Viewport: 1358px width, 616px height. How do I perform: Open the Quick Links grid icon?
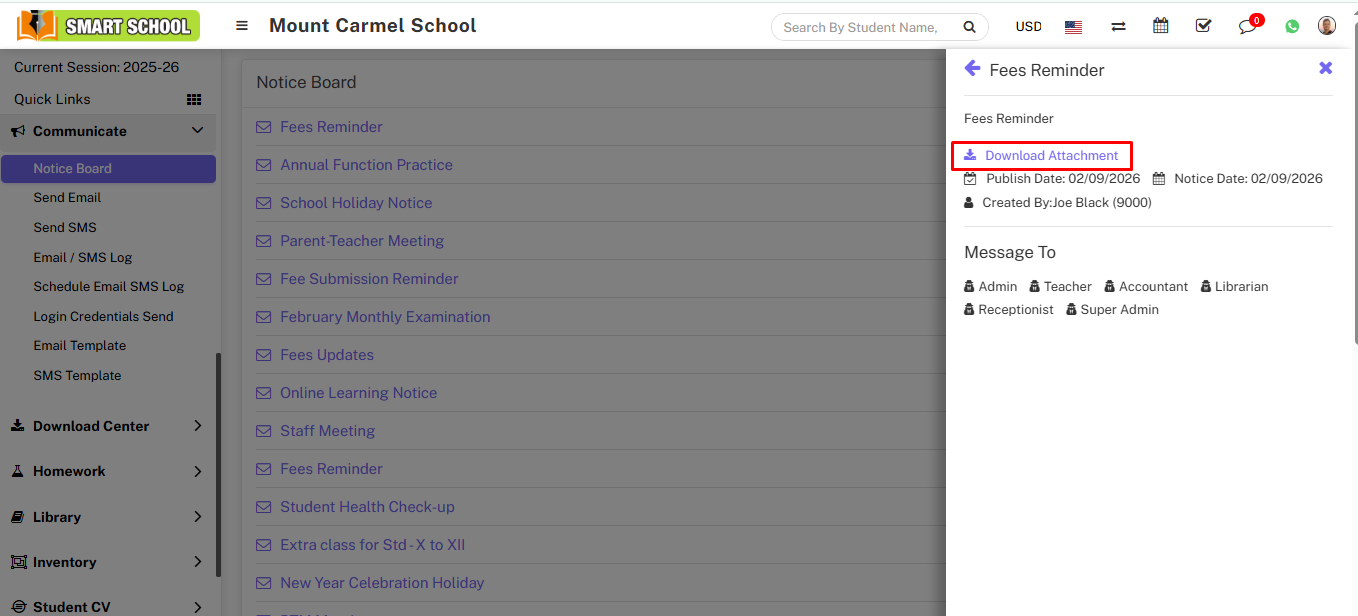194,99
